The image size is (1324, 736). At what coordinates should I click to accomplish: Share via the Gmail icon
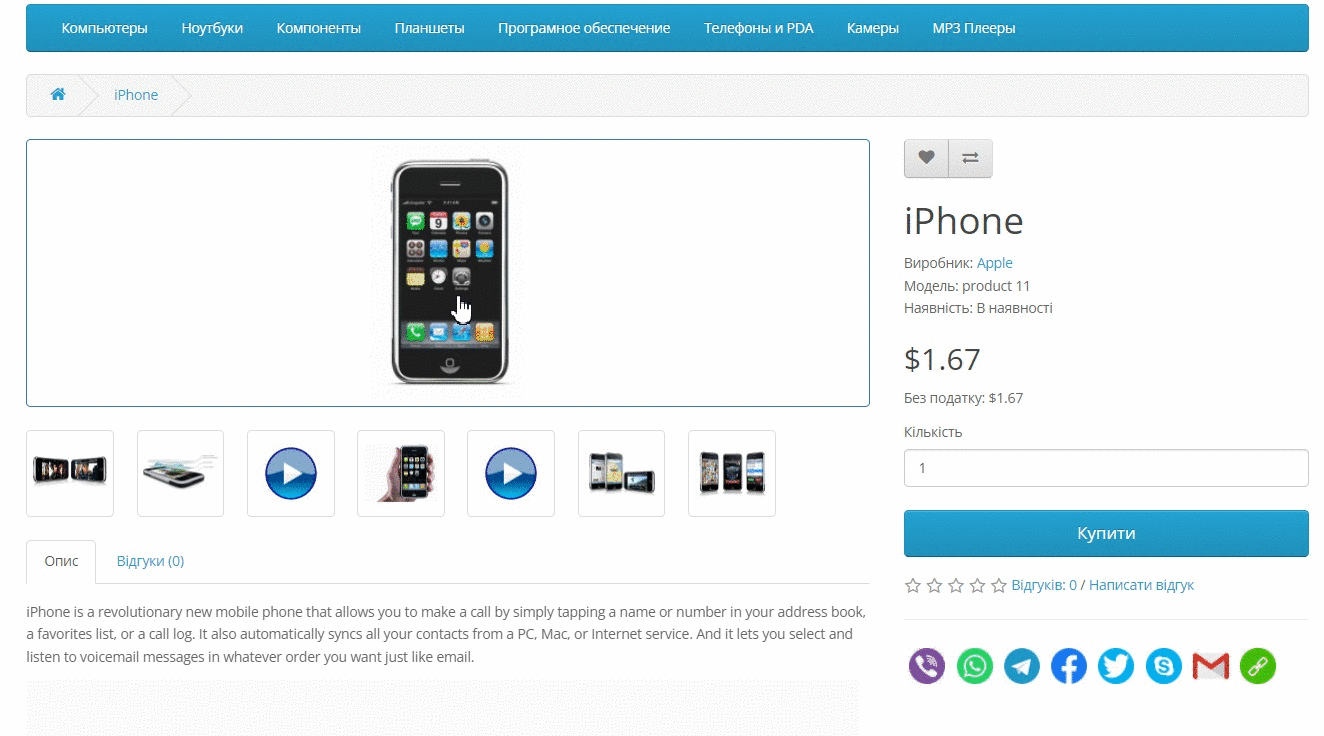point(1211,666)
